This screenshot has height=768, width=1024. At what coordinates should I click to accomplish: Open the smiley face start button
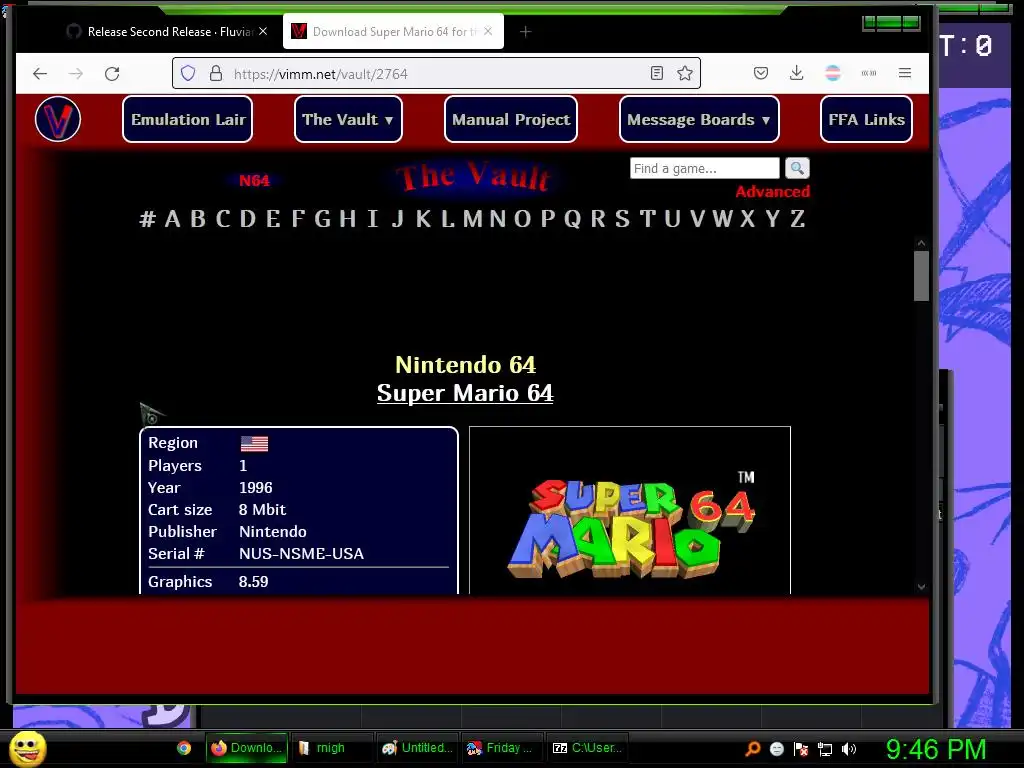coord(28,748)
